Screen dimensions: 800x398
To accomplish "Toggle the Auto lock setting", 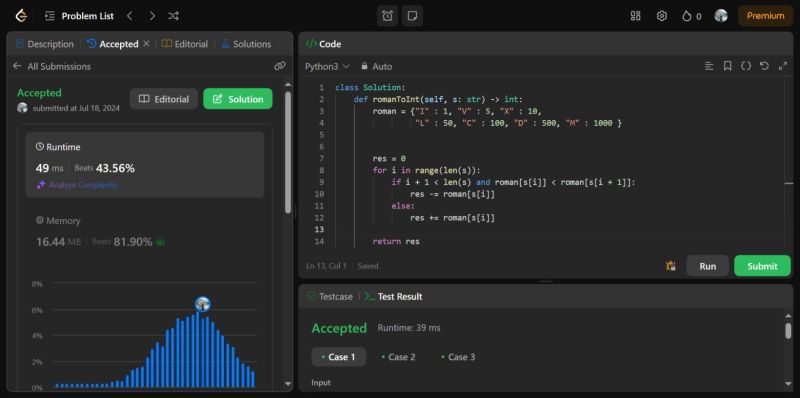I will pos(377,66).
